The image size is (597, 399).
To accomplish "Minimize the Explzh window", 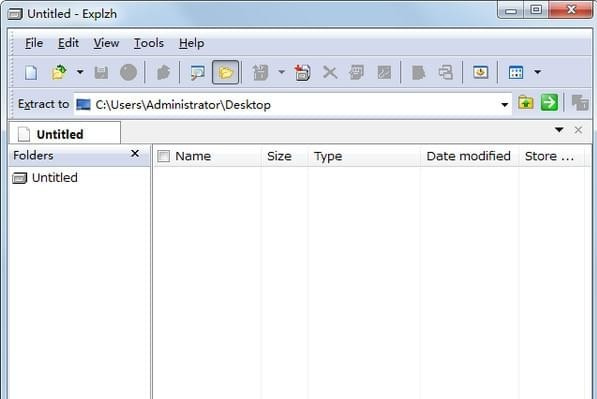I will (x=511, y=11).
